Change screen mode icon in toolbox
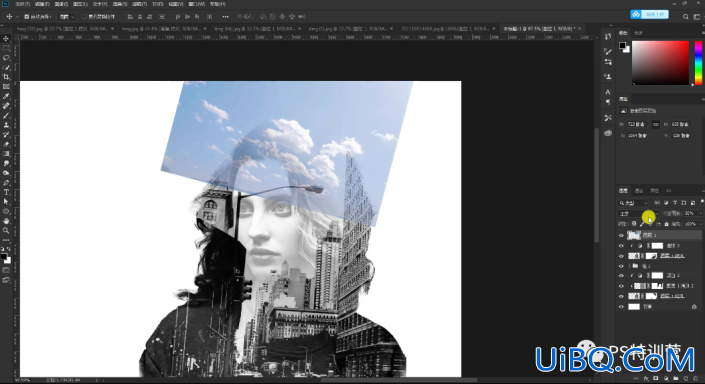This screenshot has width=705, height=384. tap(6, 280)
